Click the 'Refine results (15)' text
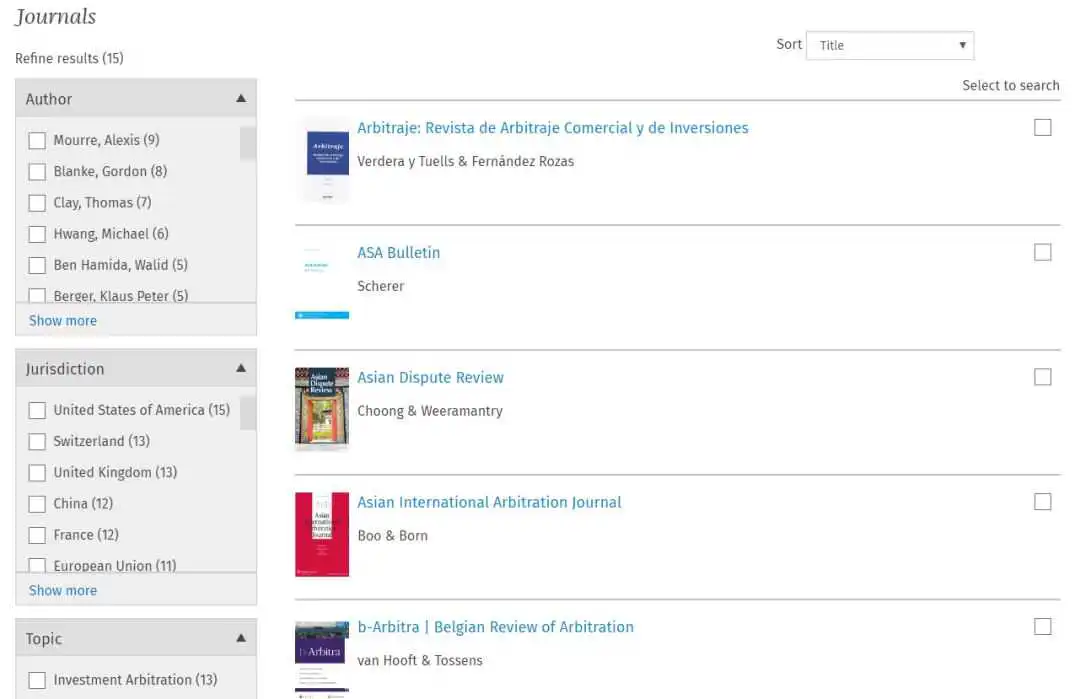Viewport: 1080px width, 699px height. coord(70,59)
